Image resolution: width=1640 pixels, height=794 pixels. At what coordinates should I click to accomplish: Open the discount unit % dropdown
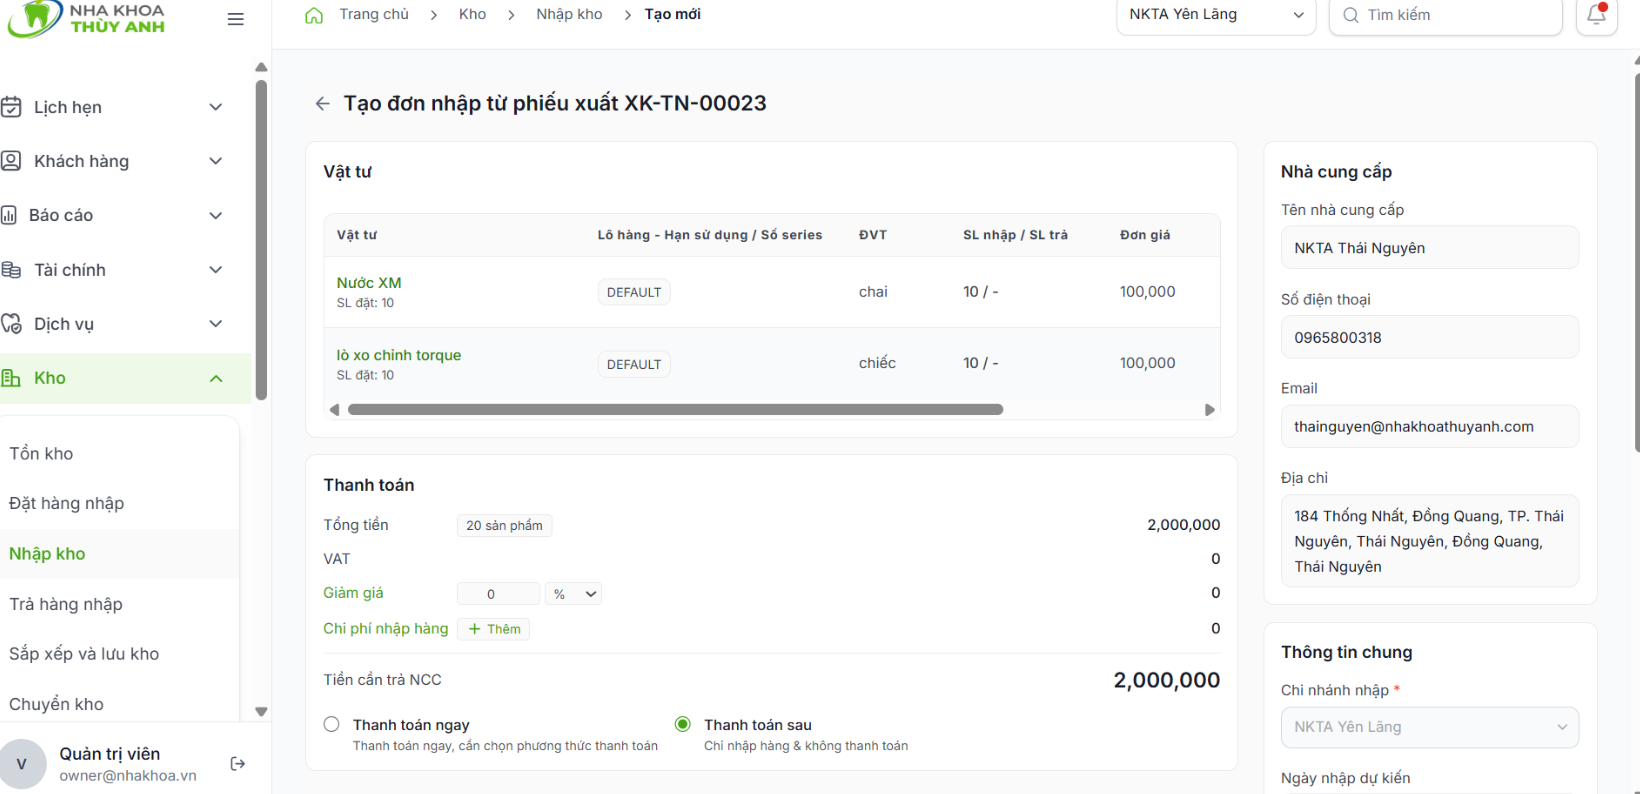pos(574,594)
